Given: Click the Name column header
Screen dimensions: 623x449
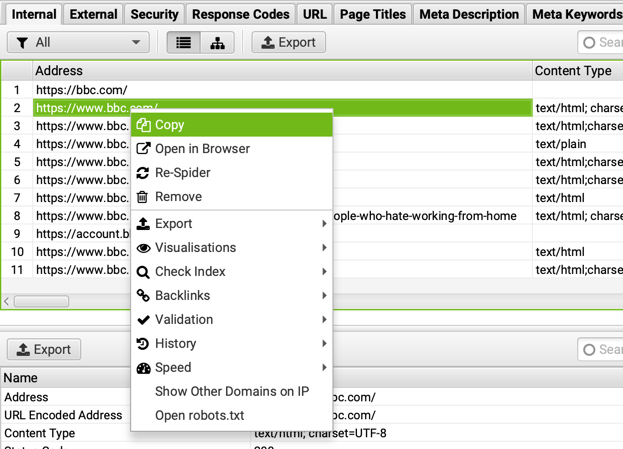Looking at the screenshot, I should click(125, 377).
